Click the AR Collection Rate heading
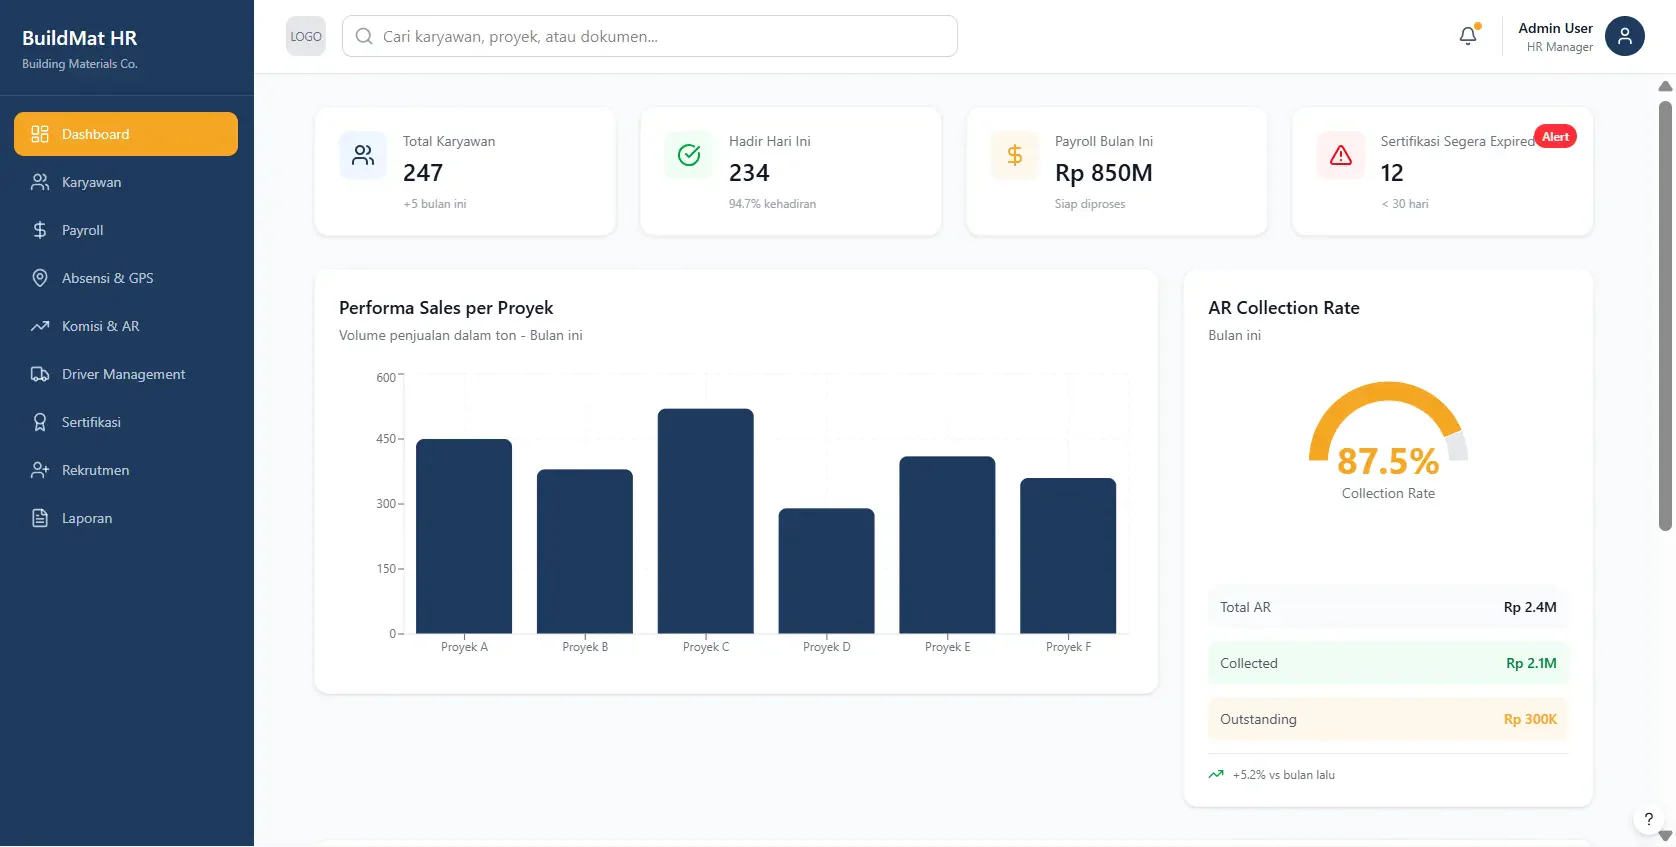The image size is (1676, 847). coord(1284,308)
